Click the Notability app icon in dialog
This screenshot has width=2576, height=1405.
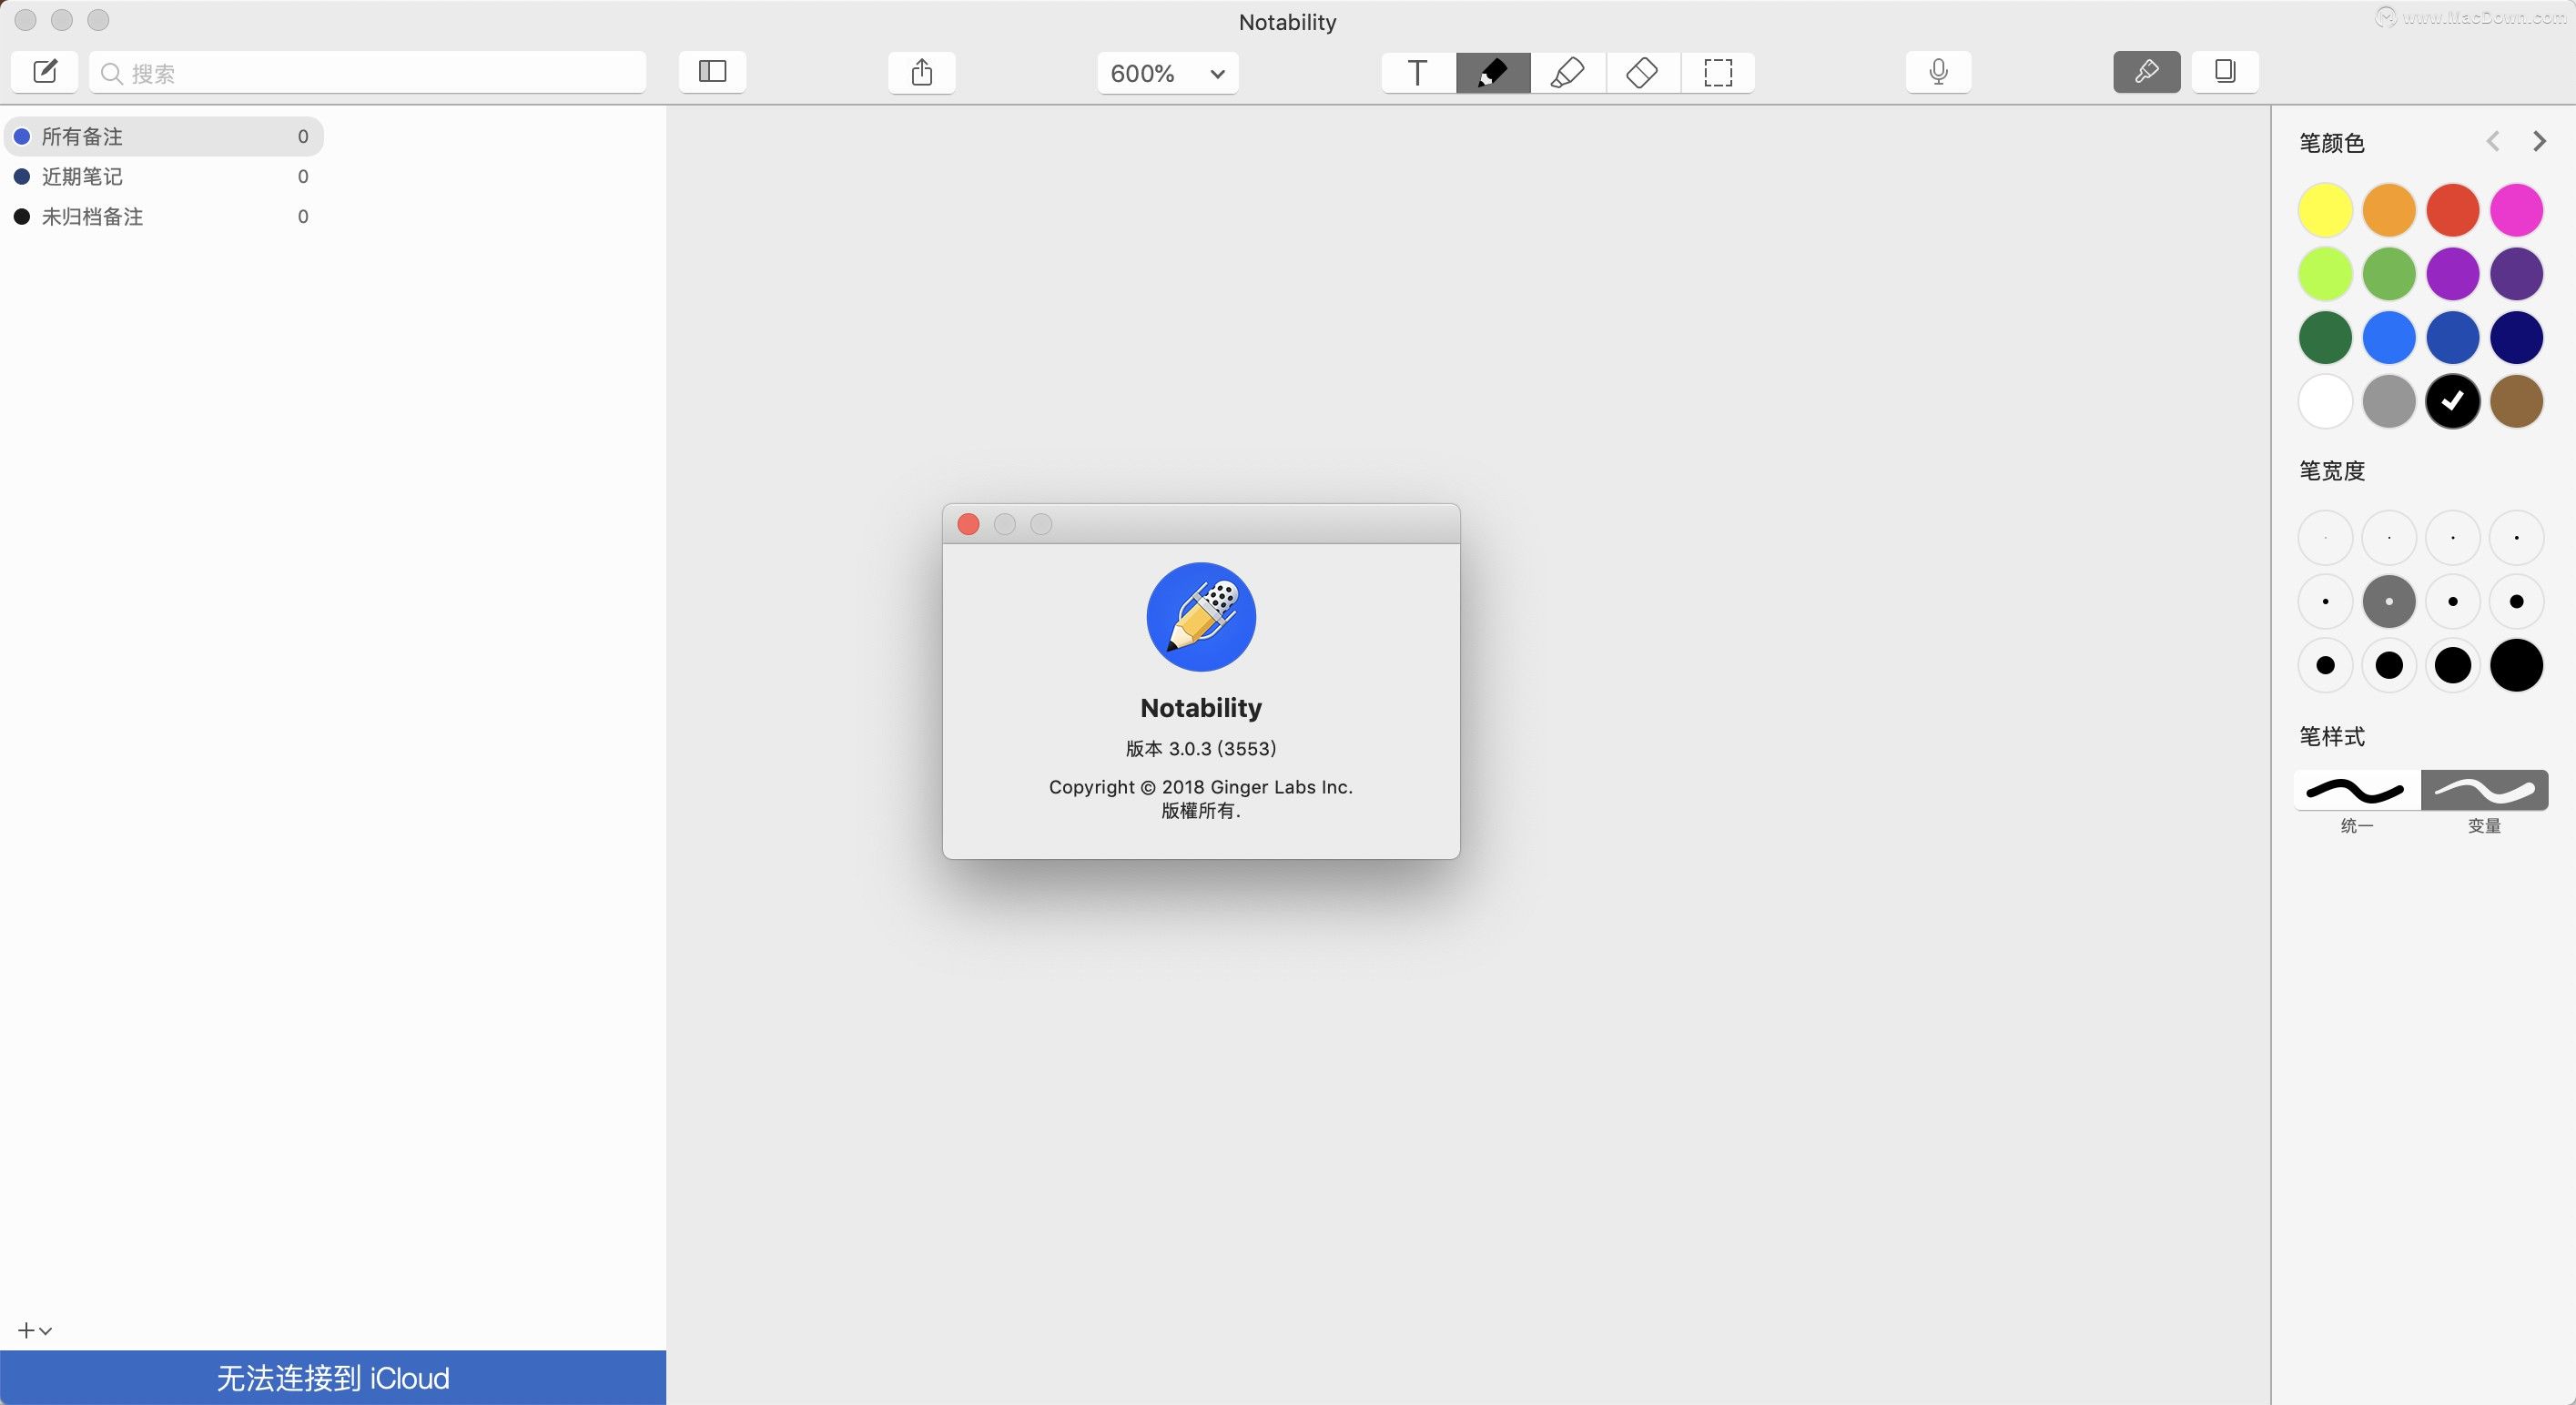[x=1201, y=617]
